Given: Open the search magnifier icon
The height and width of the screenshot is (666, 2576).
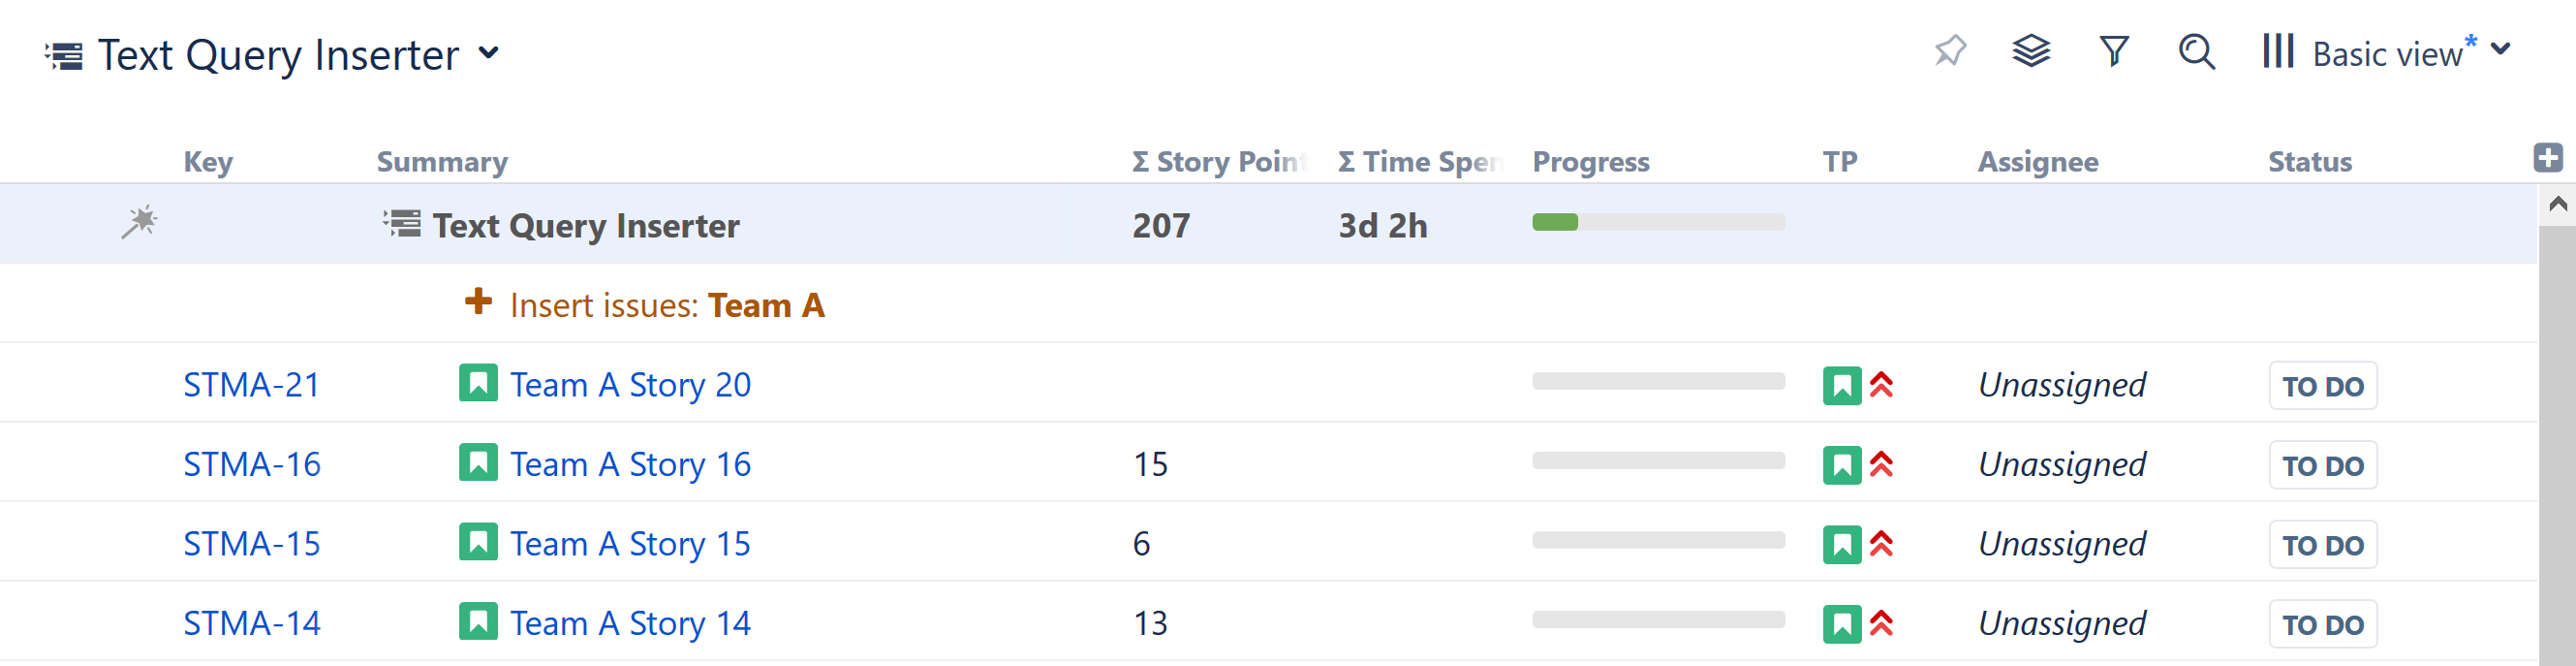Looking at the screenshot, I should point(2196,51).
